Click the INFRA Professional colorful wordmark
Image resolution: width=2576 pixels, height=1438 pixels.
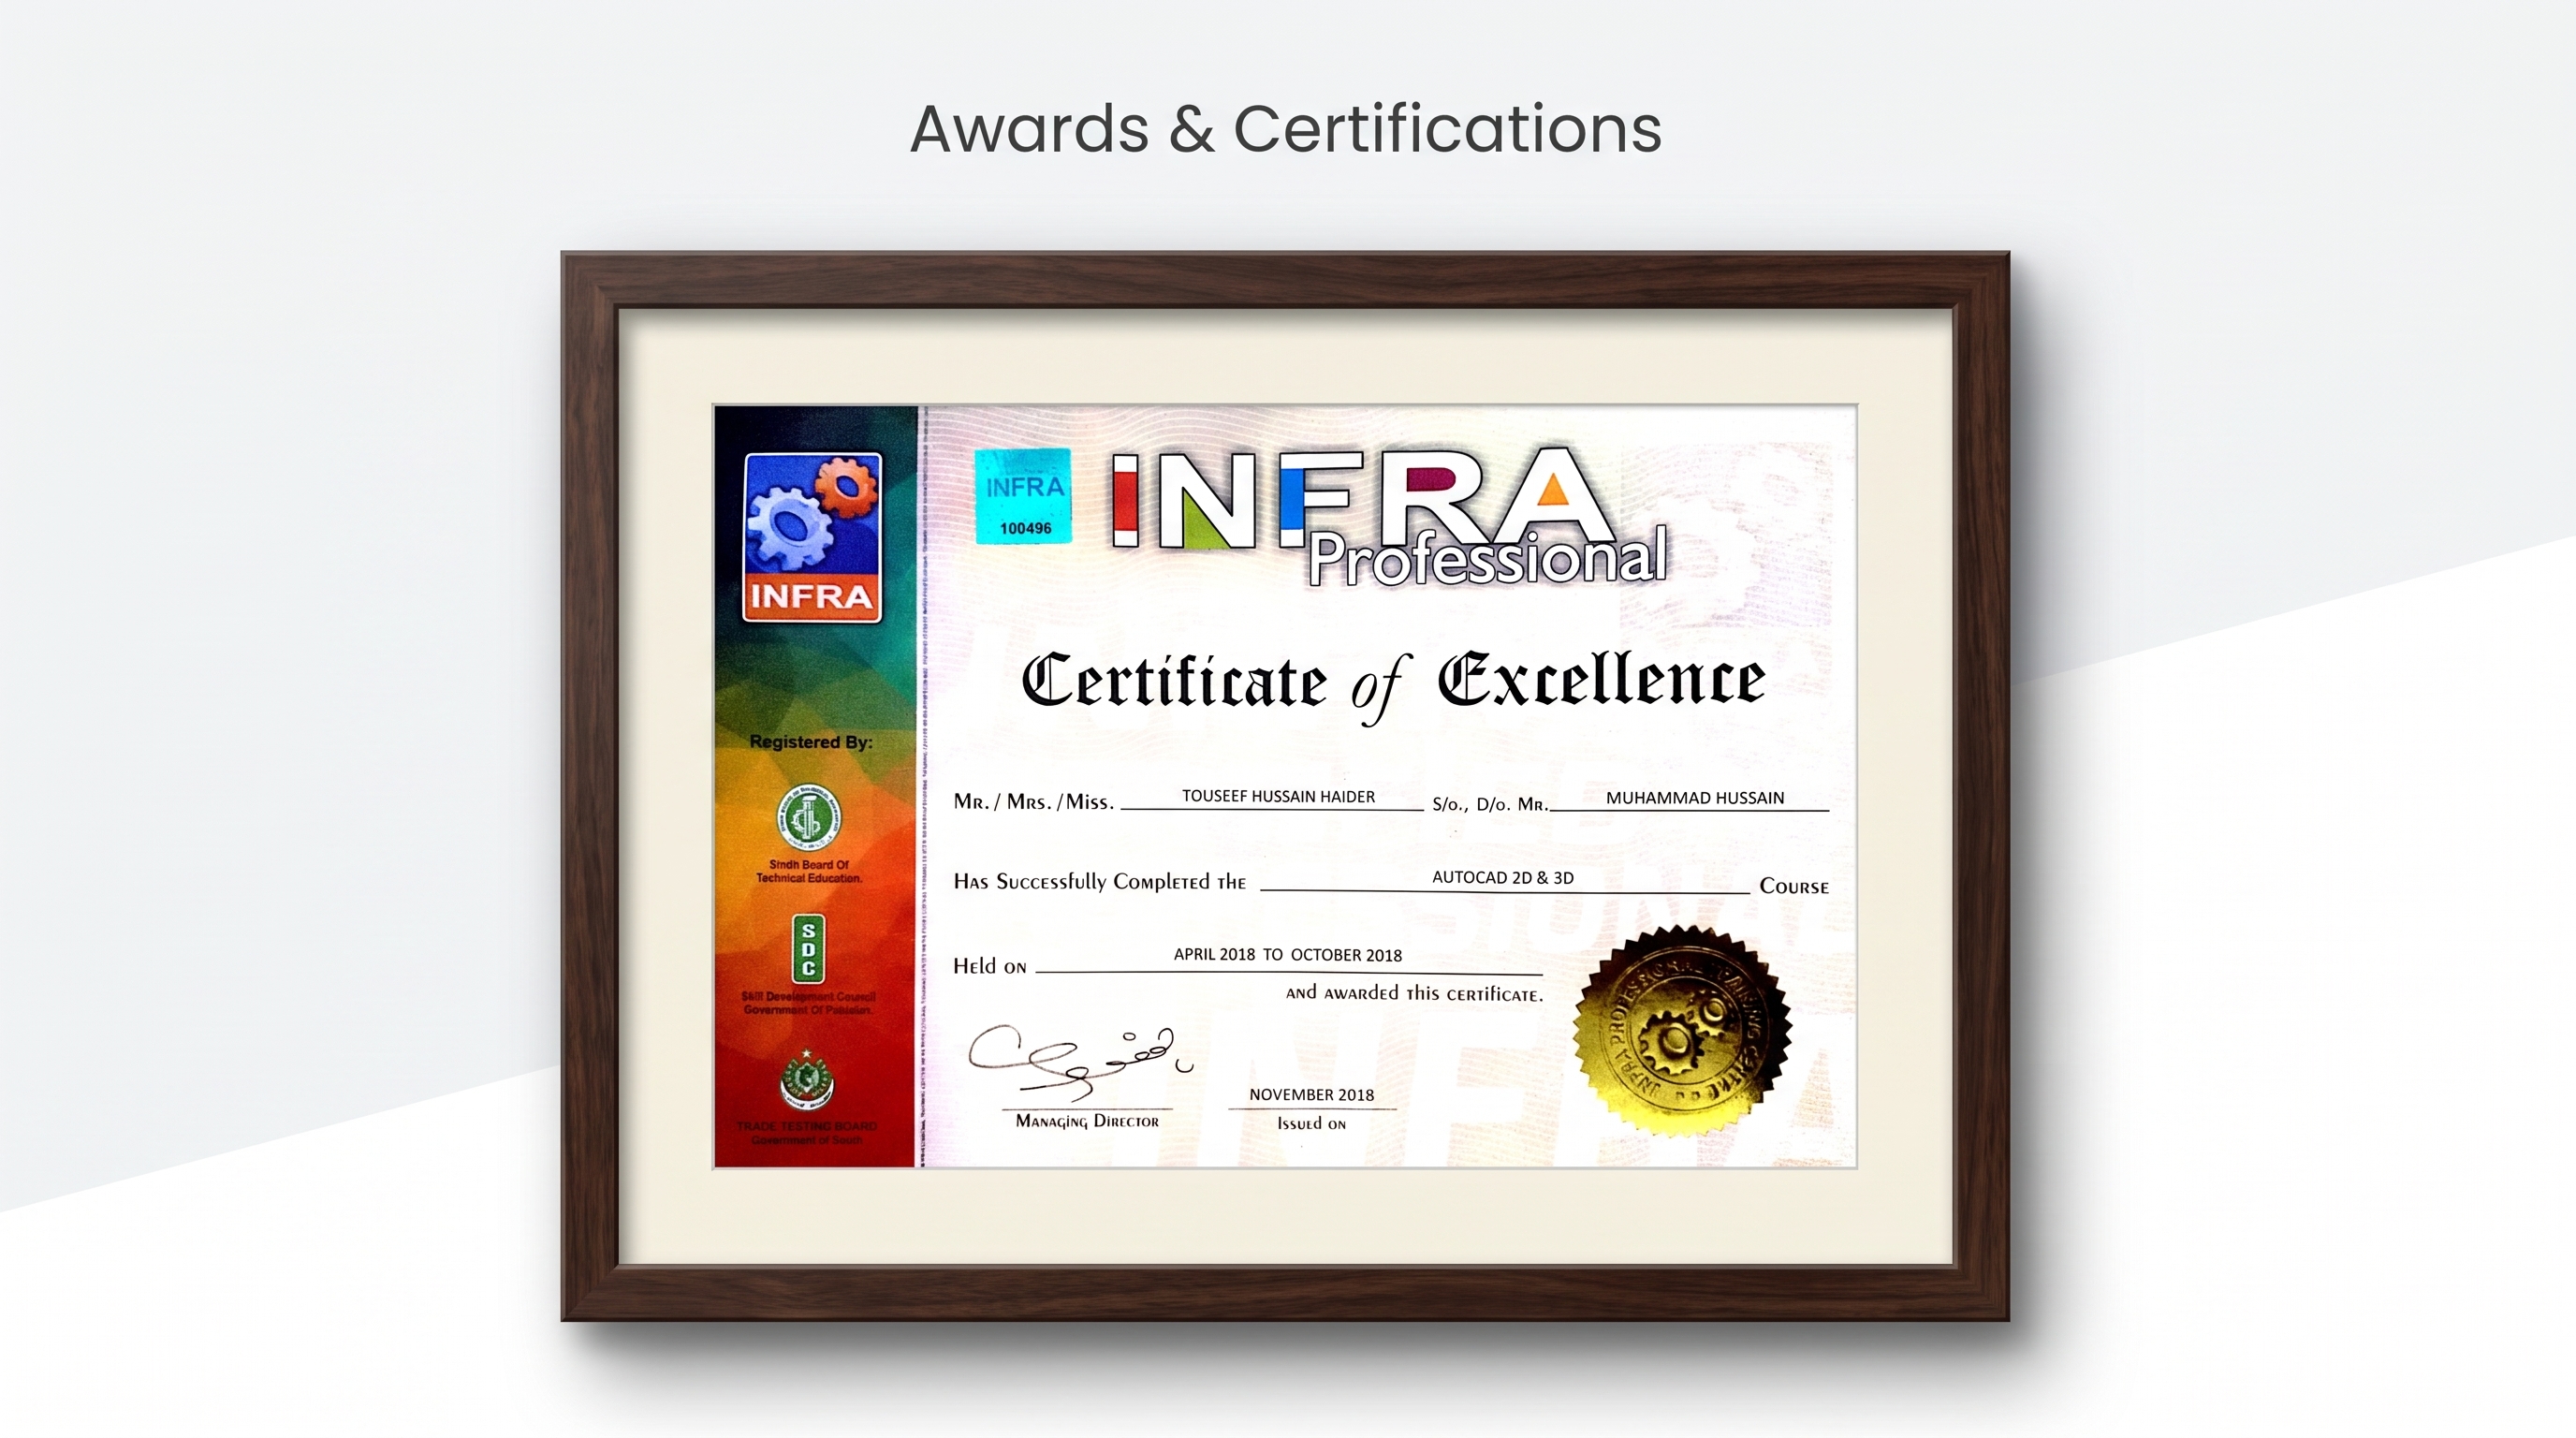pos(1388,519)
